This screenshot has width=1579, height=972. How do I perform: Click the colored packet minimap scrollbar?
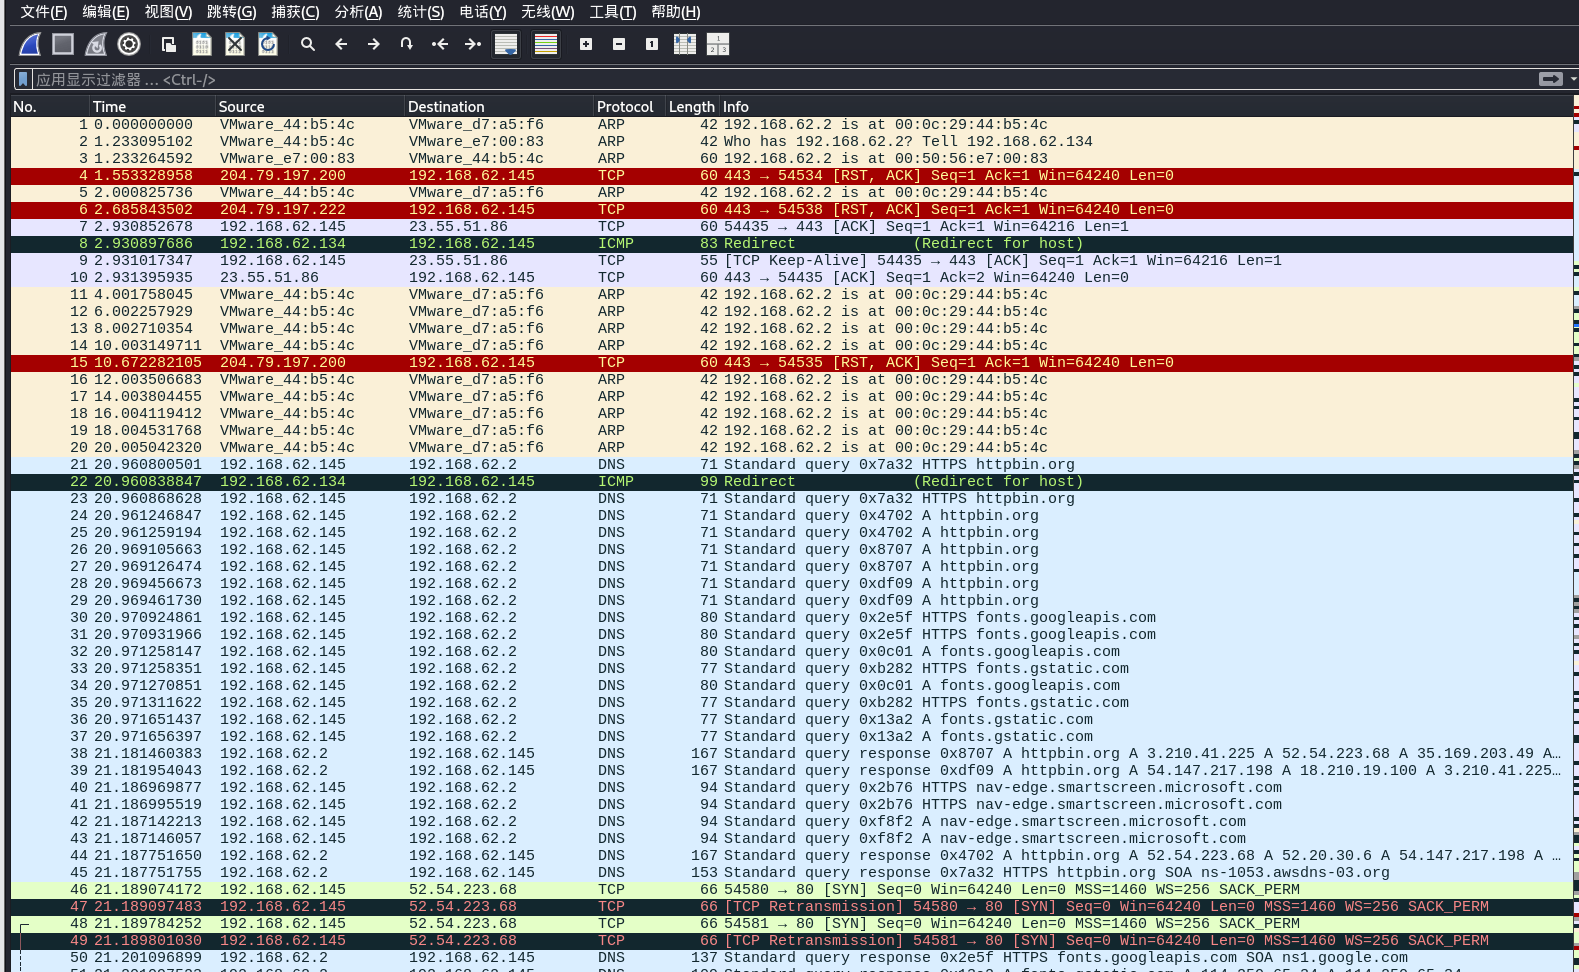[1575, 500]
